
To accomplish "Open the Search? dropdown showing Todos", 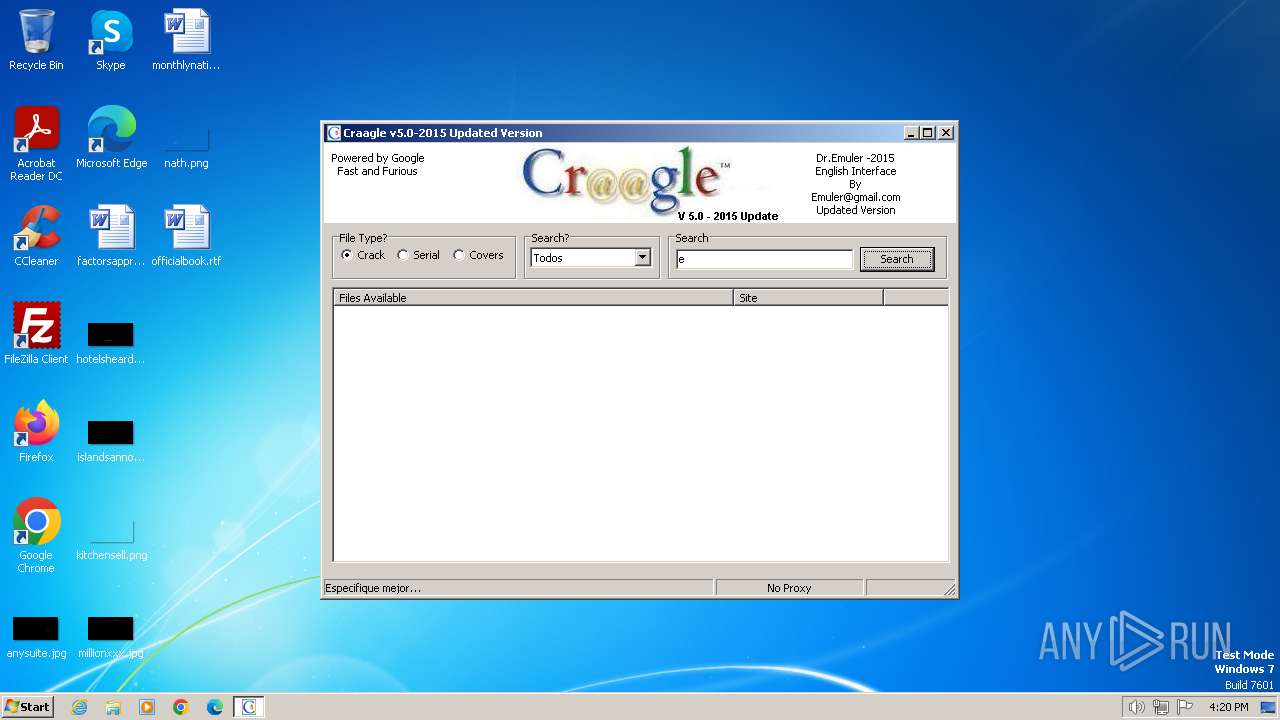I will tap(642, 258).
